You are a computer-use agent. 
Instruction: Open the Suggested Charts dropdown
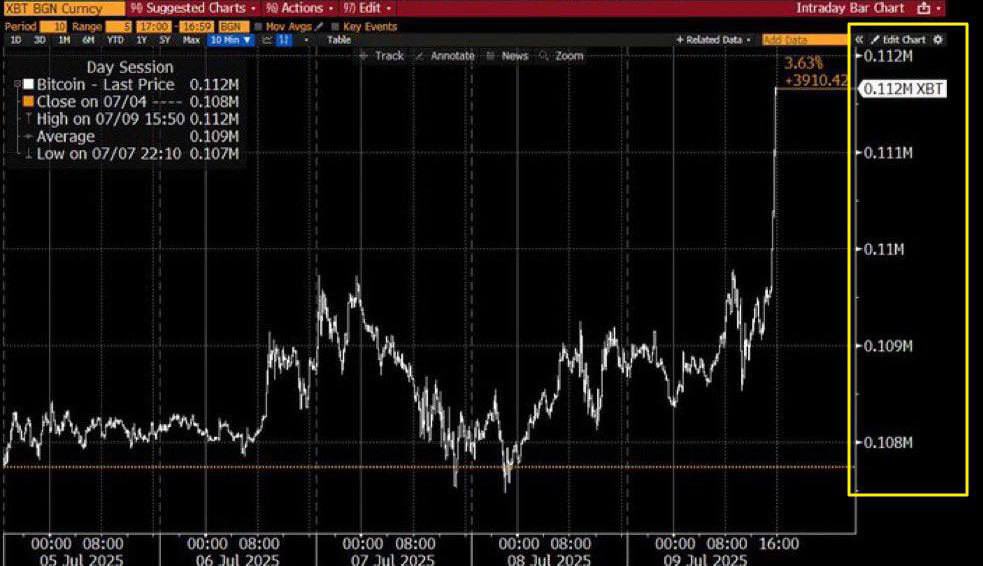pos(193,8)
